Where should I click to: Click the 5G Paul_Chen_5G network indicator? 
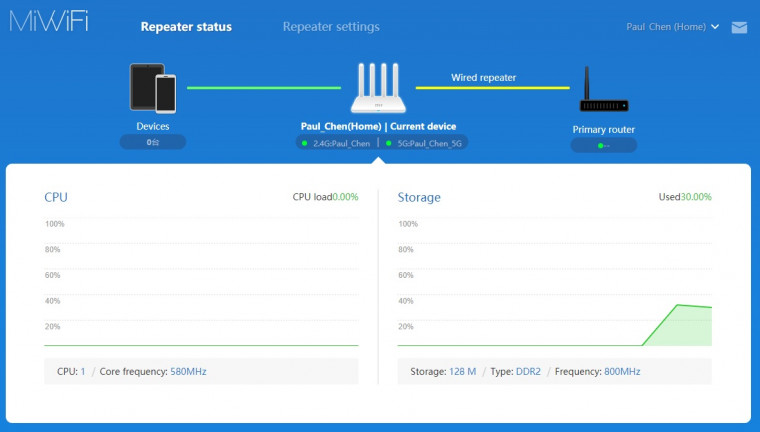click(x=424, y=143)
